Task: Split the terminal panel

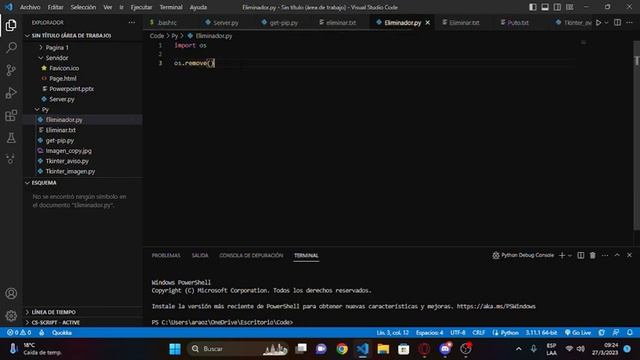Action: (x=580, y=256)
